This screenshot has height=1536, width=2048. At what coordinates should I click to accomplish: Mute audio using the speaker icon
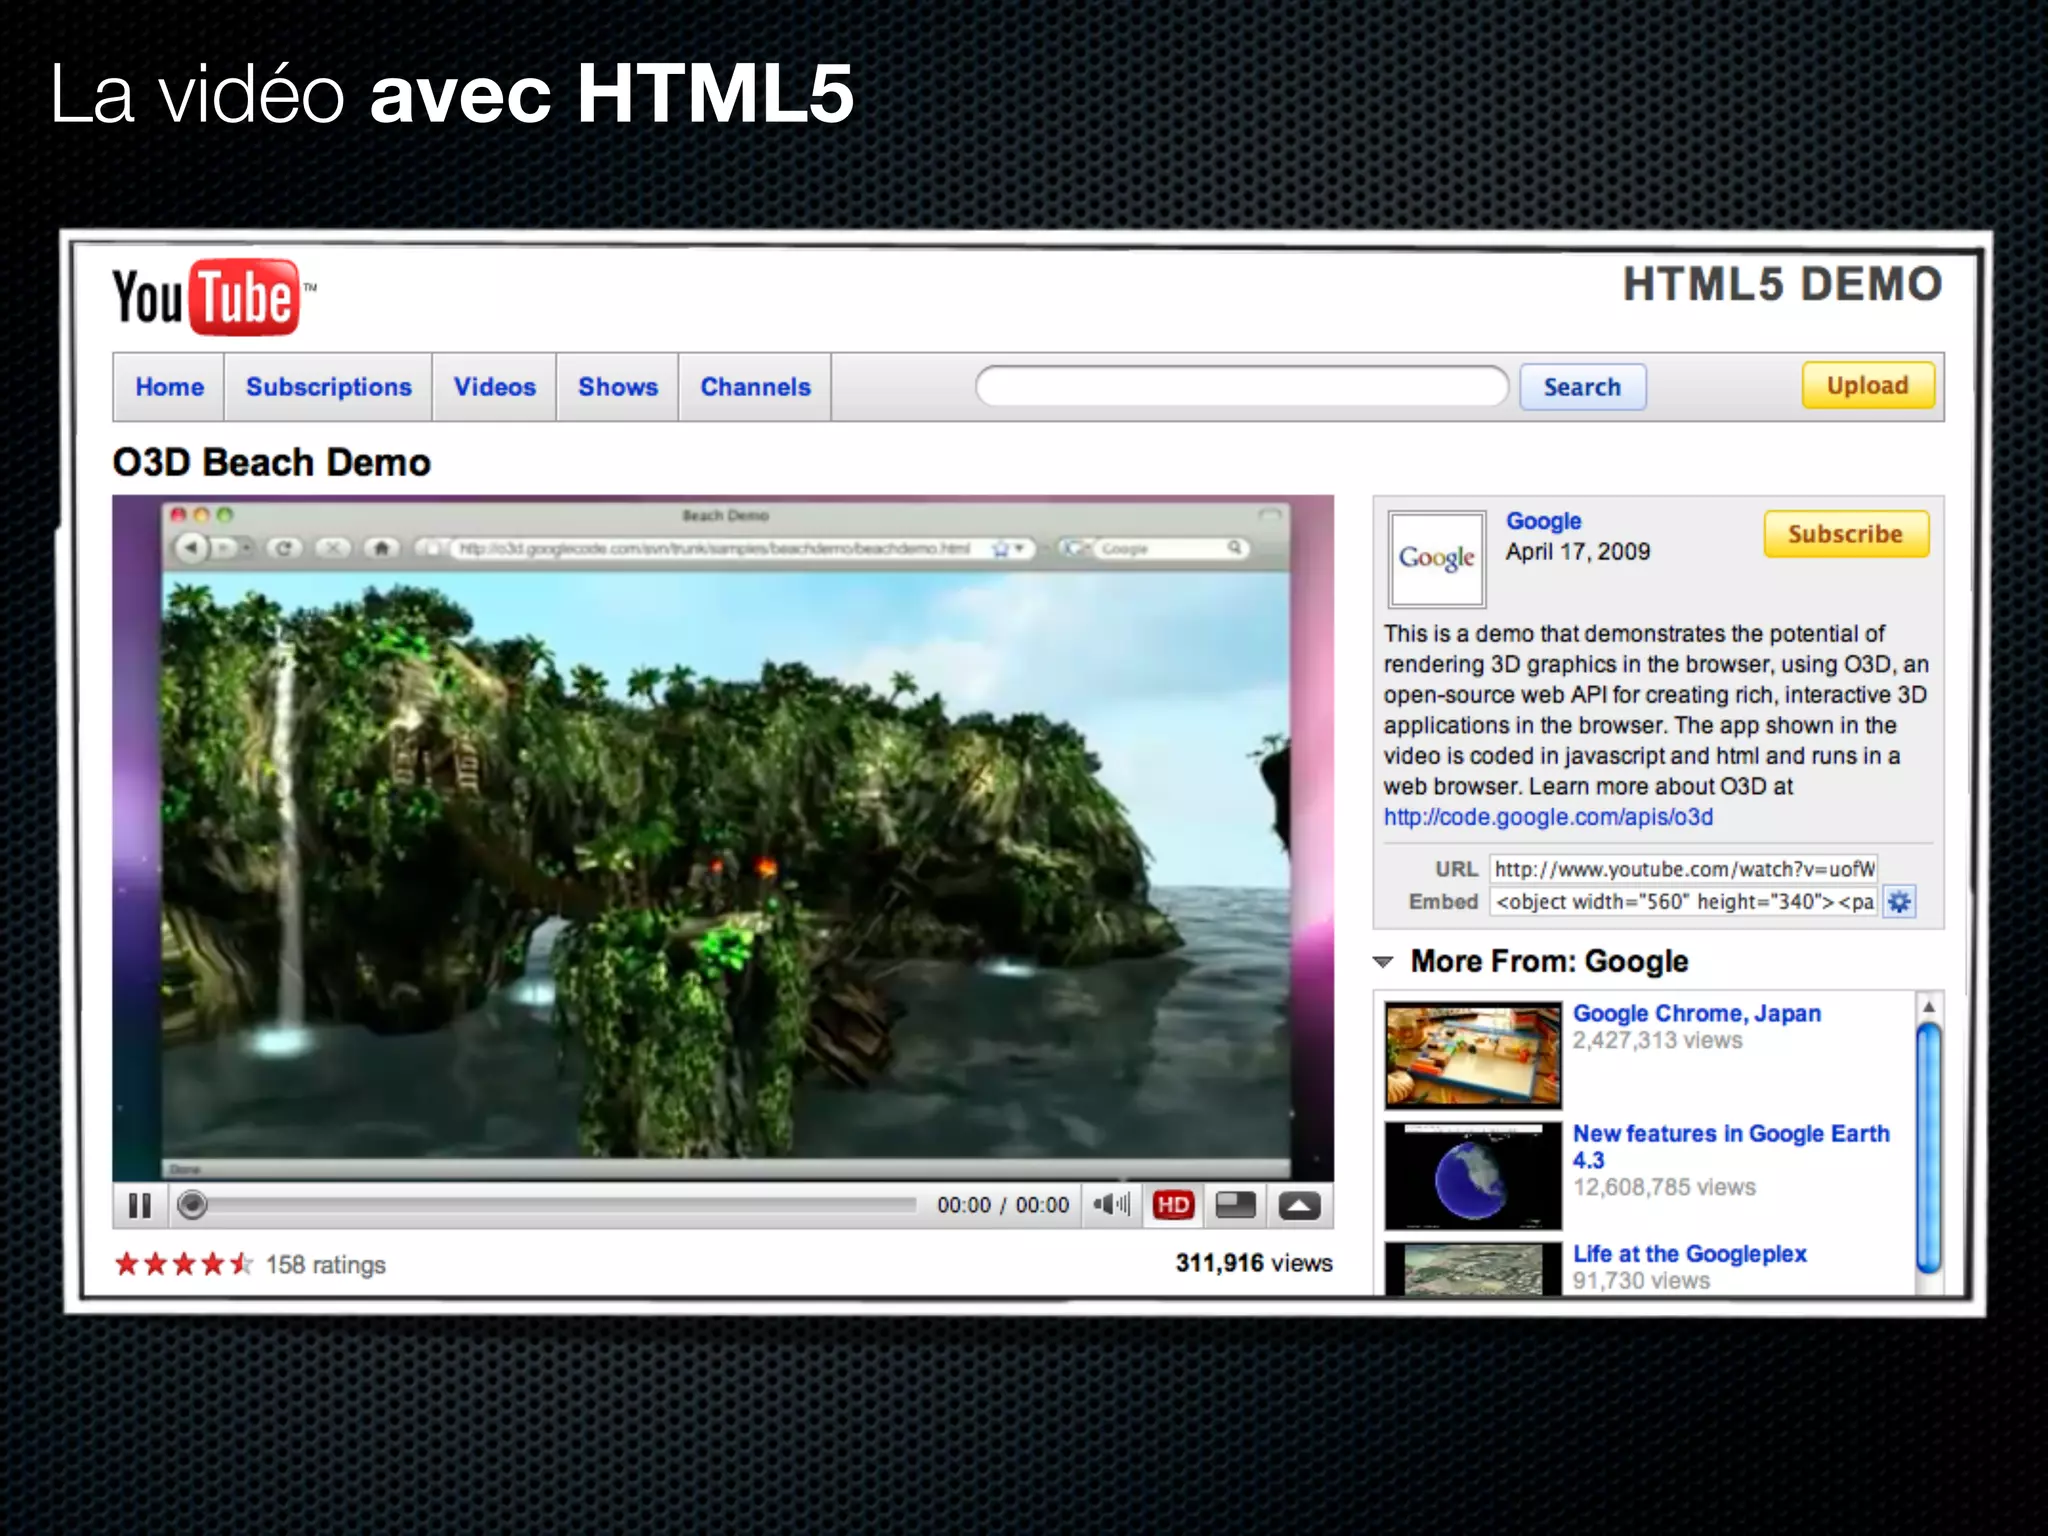pos(1111,1205)
